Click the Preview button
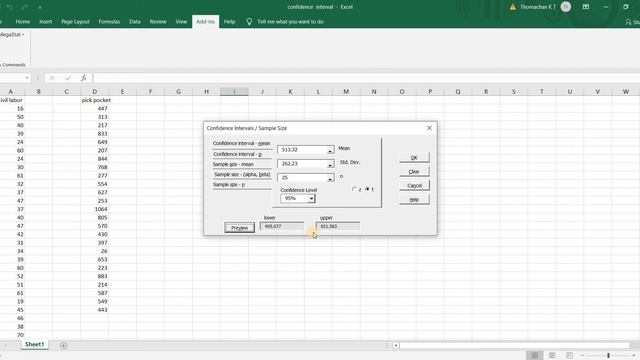This screenshot has height=360, width=640. pyautogui.click(x=240, y=228)
